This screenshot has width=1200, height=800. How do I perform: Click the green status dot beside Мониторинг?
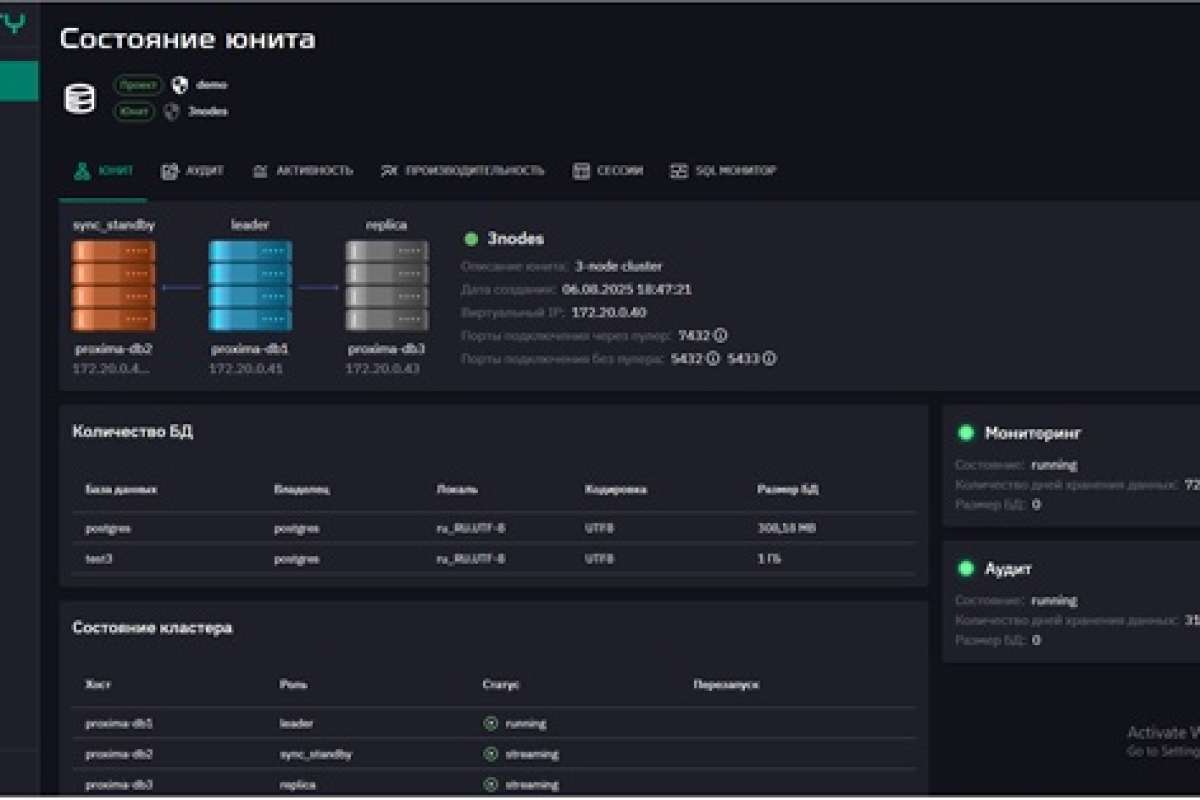pyautogui.click(x=966, y=433)
